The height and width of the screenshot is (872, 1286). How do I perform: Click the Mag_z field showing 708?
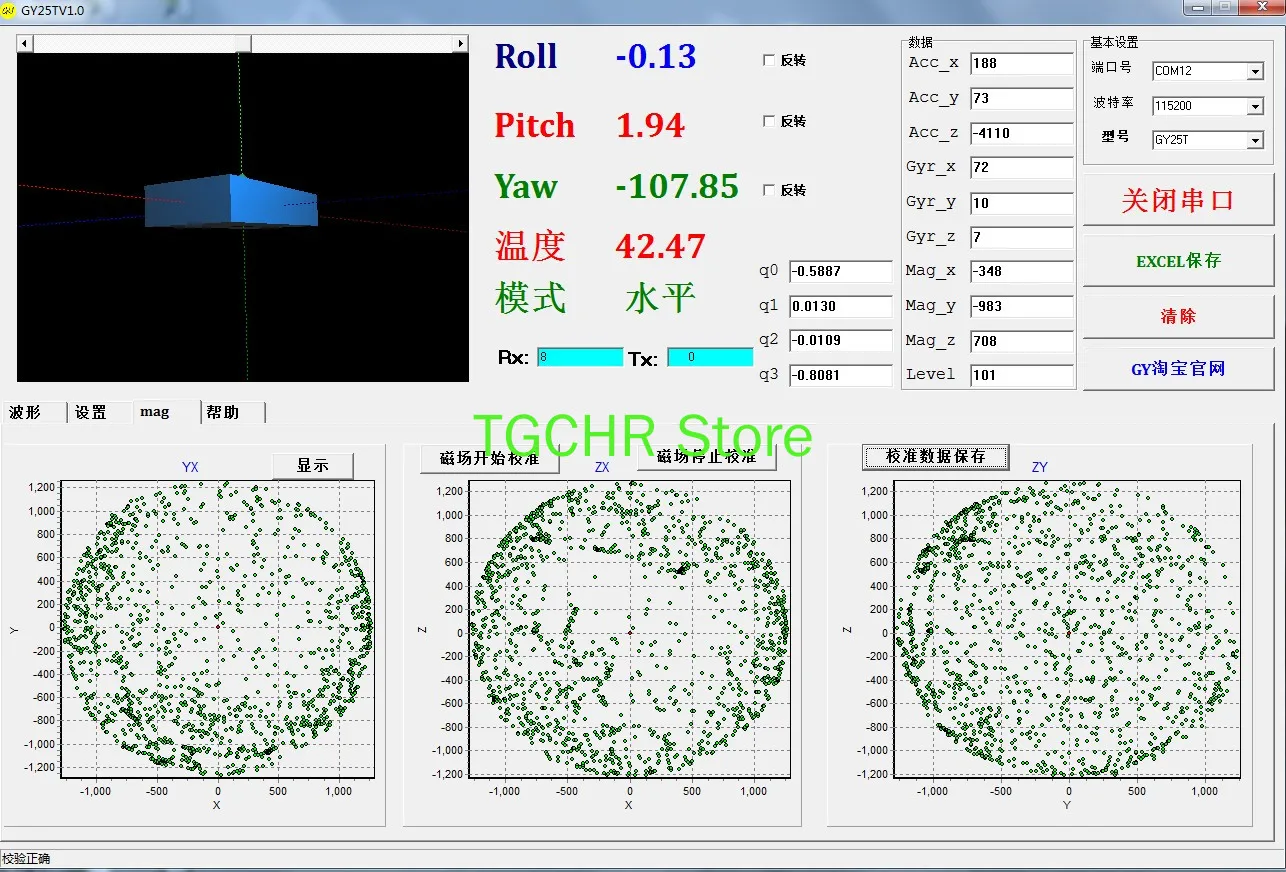click(1021, 341)
